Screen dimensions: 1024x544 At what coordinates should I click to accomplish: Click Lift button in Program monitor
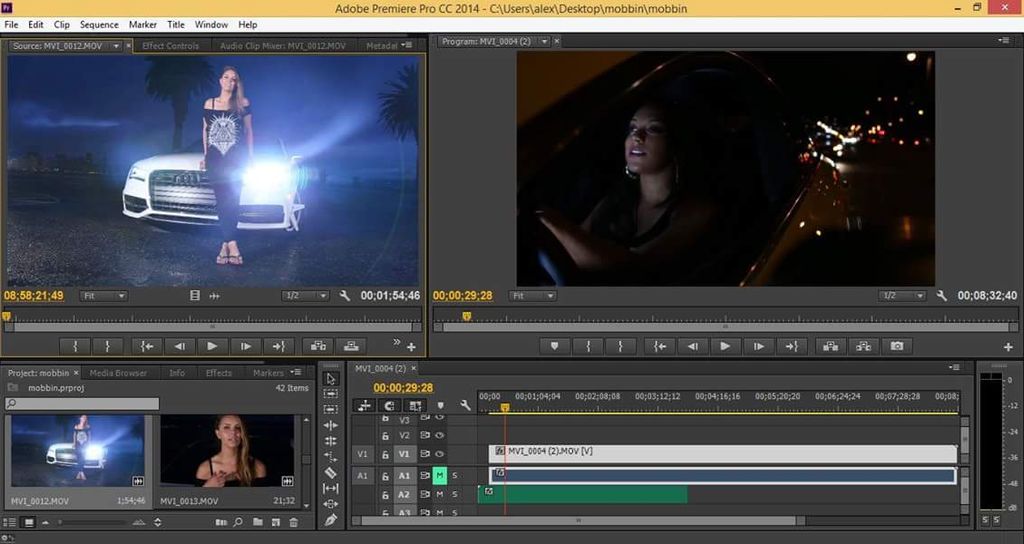pos(831,346)
